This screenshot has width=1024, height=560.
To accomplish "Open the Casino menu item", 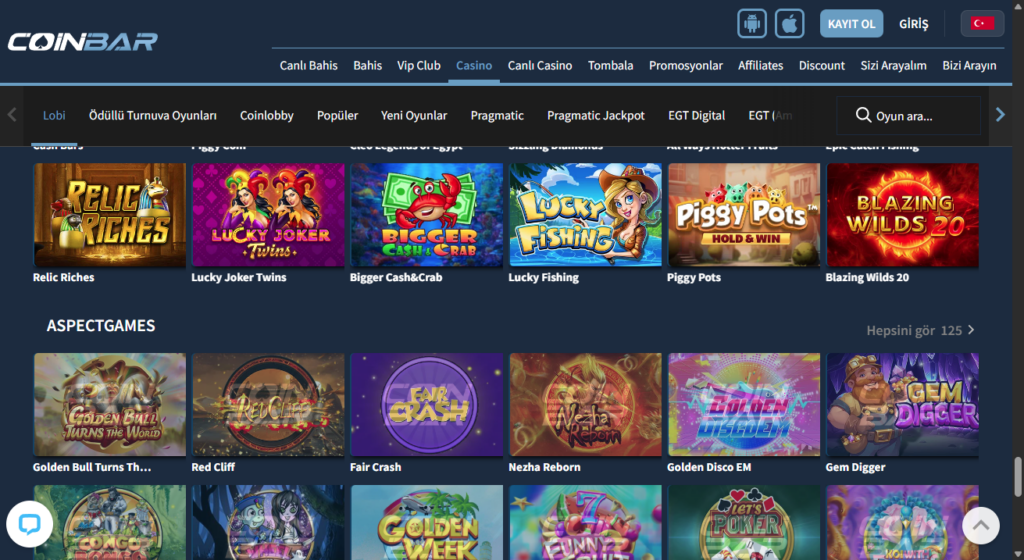I will tap(474, 65).
